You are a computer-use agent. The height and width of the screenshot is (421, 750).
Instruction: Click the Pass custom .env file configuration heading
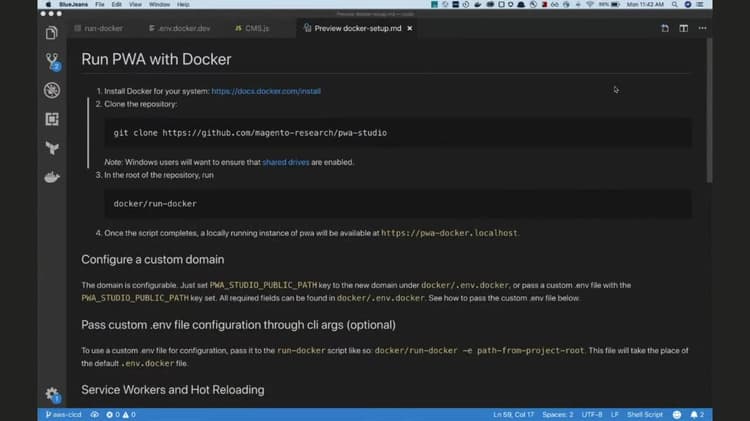click(238, 325)
